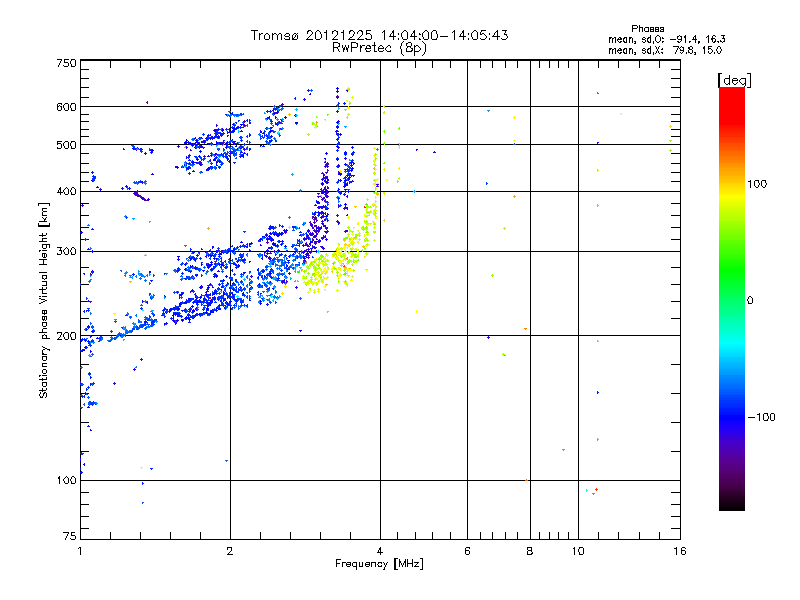The height and width of the screenshot is (600, 800).
Task: Click the y-axis tick label '200'
Action: point(66,336)
